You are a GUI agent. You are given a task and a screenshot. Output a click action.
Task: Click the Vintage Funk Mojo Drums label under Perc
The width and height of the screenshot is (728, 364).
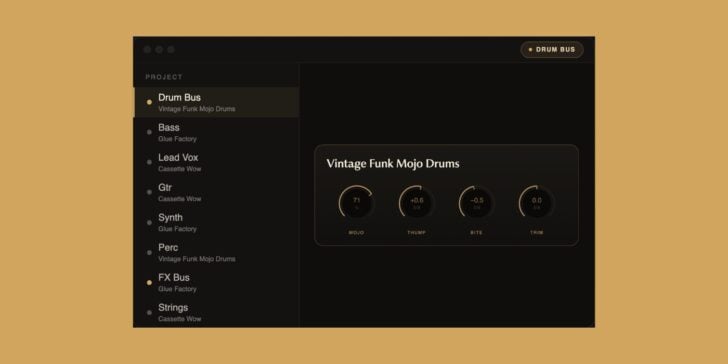coord(197,259)
